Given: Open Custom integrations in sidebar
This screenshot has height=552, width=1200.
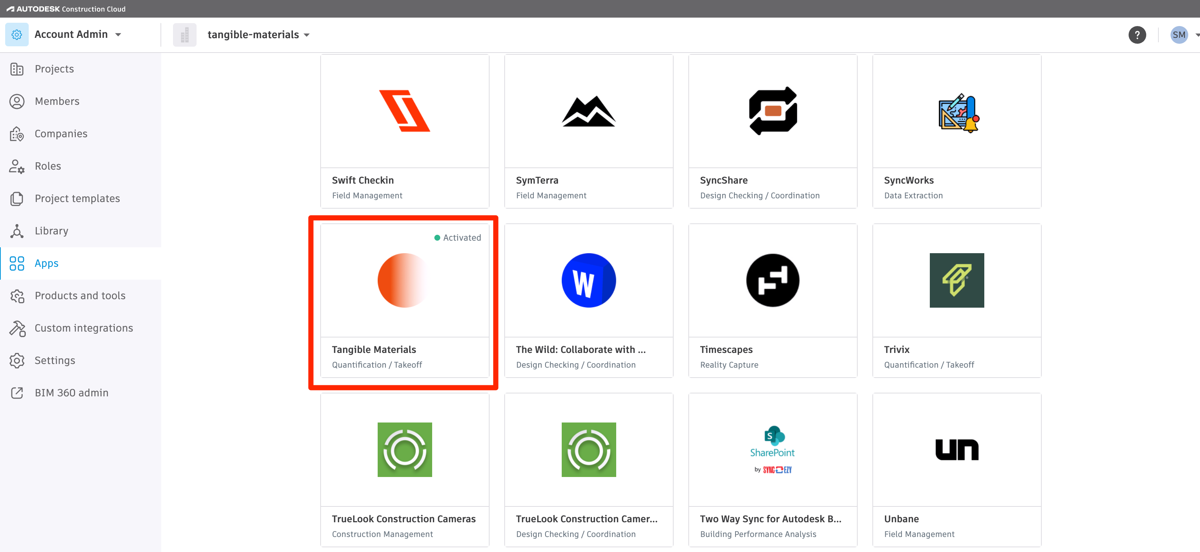Looking at the screenshot, I should coord(84,328).
